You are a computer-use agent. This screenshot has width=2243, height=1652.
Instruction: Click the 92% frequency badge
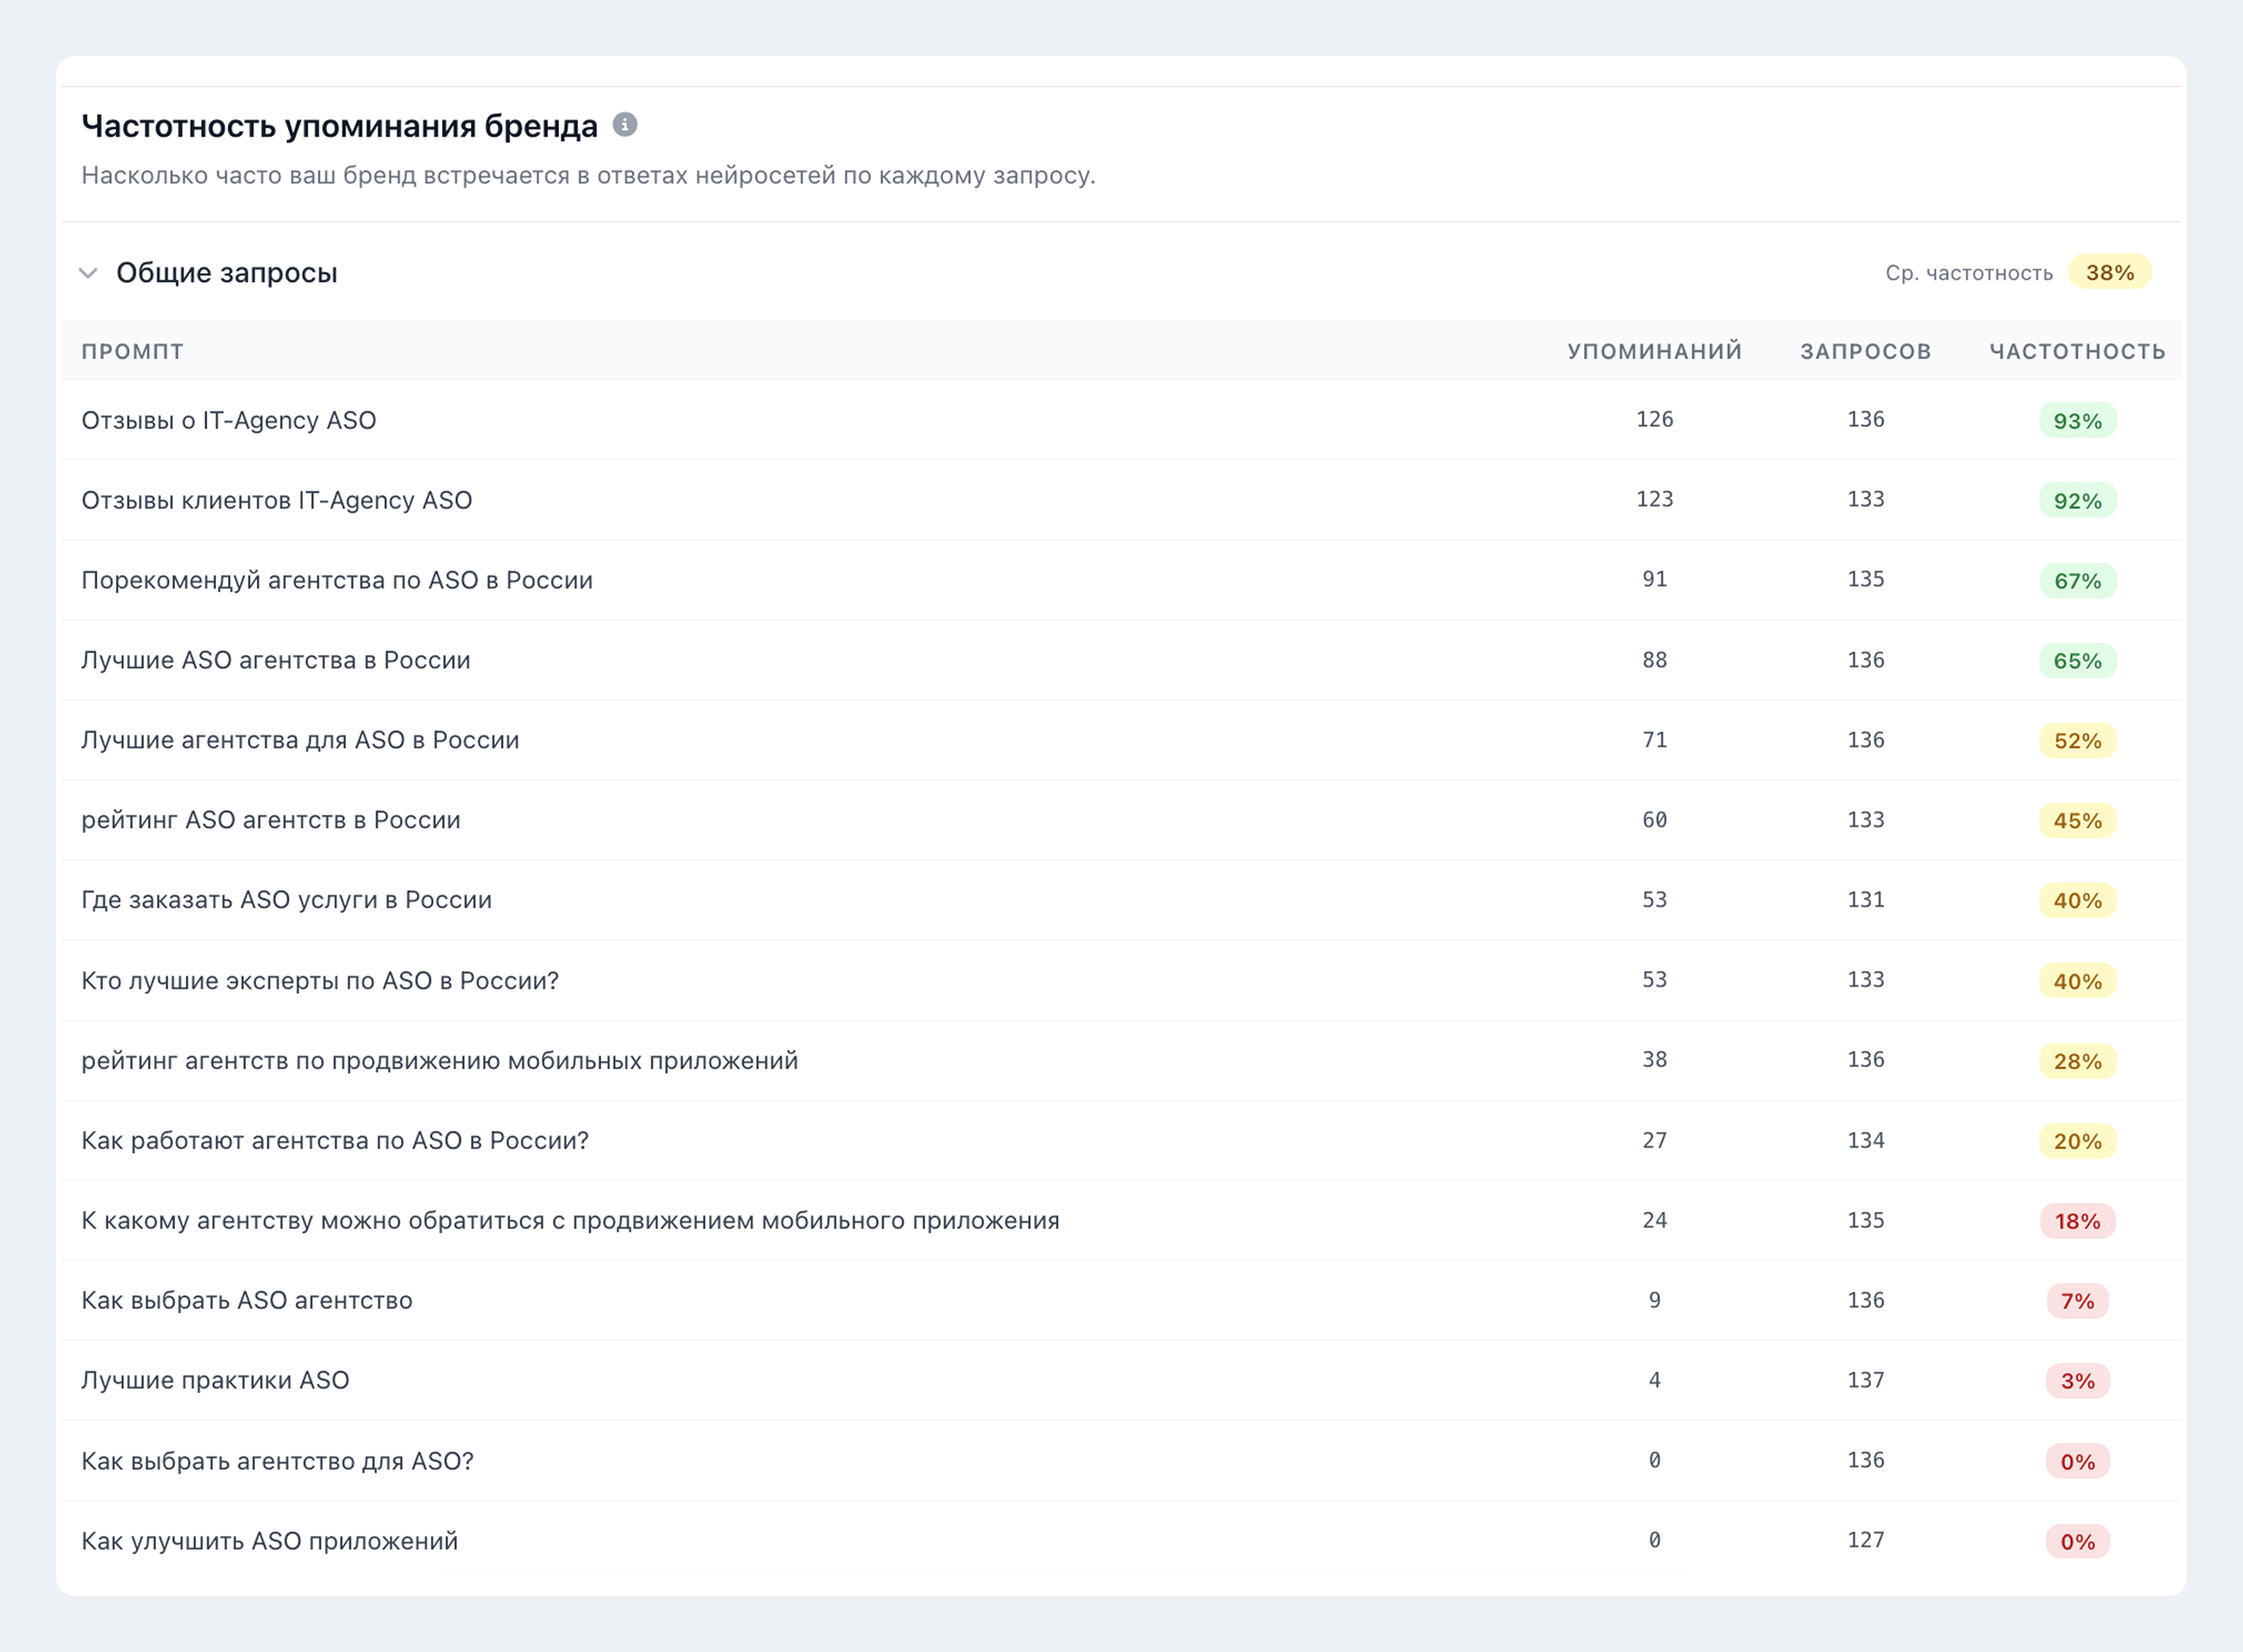coord(2077,501)
